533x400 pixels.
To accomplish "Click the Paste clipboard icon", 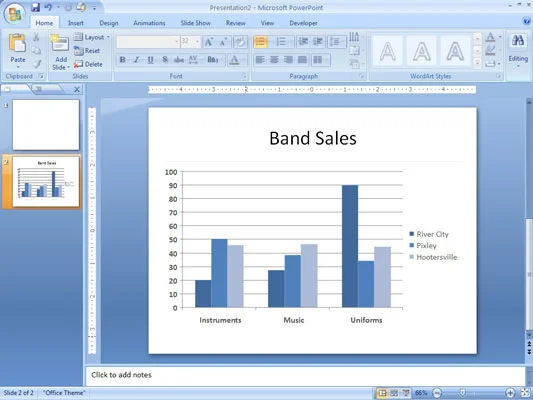I will tap(17, 44).
